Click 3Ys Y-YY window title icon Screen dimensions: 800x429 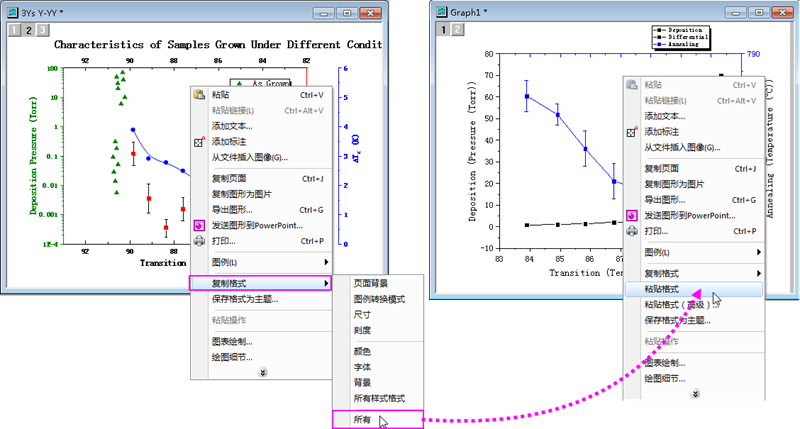[x=12, y=12]
